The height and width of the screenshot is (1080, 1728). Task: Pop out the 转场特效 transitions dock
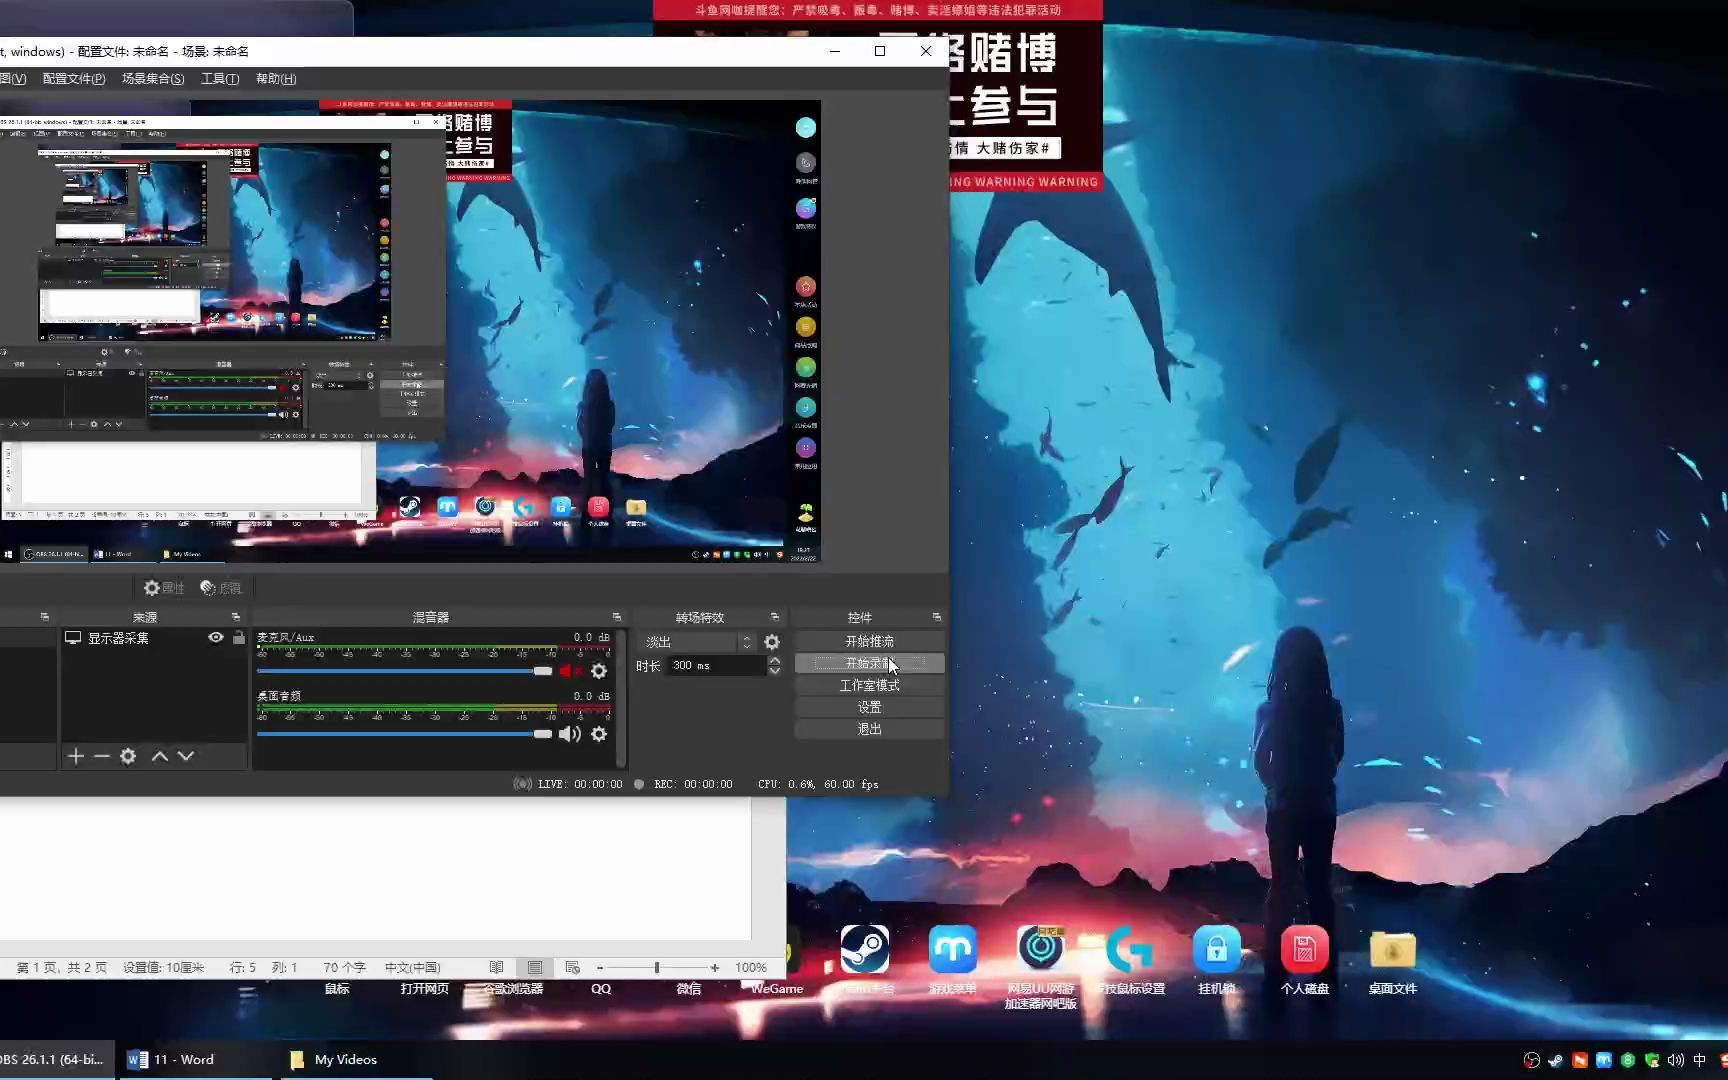pyautogui.click(x=774, y=617)
